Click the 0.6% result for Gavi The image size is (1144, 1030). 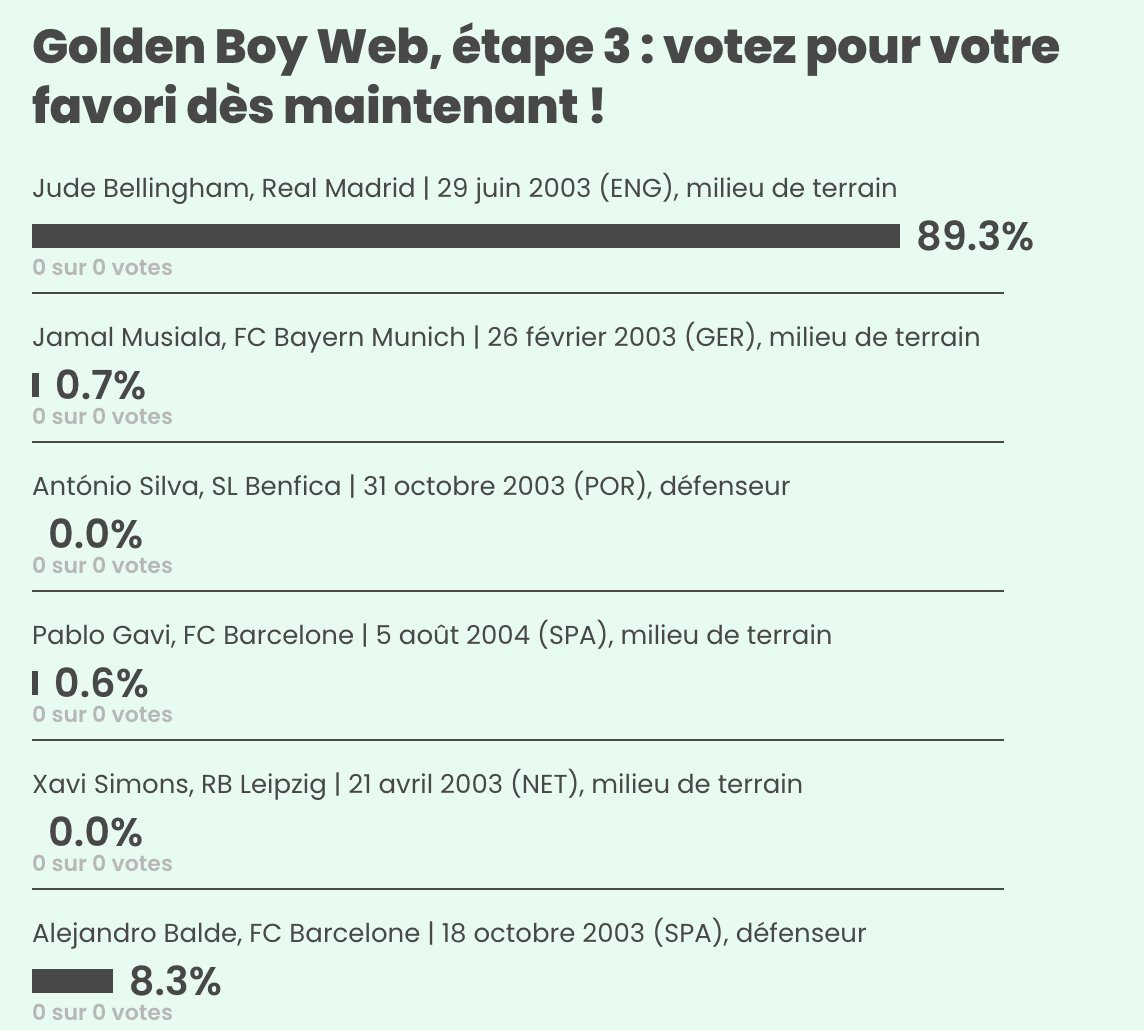click(x=101, y=683)
